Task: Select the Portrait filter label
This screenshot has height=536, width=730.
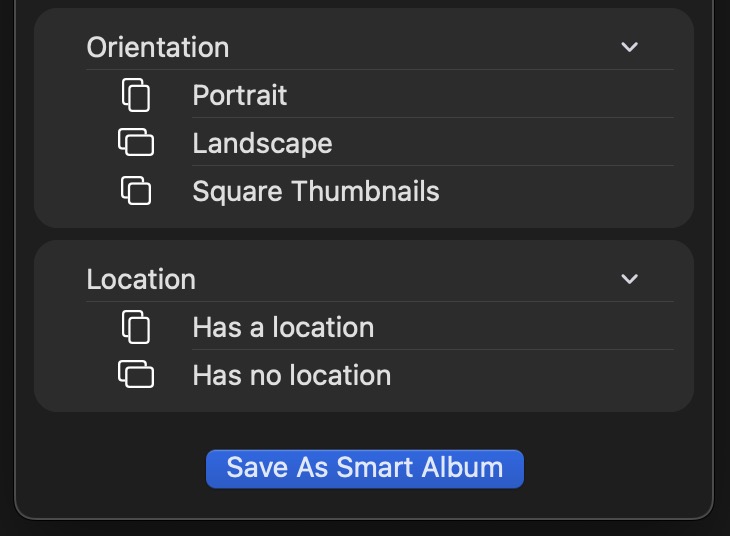Action: 240,95
